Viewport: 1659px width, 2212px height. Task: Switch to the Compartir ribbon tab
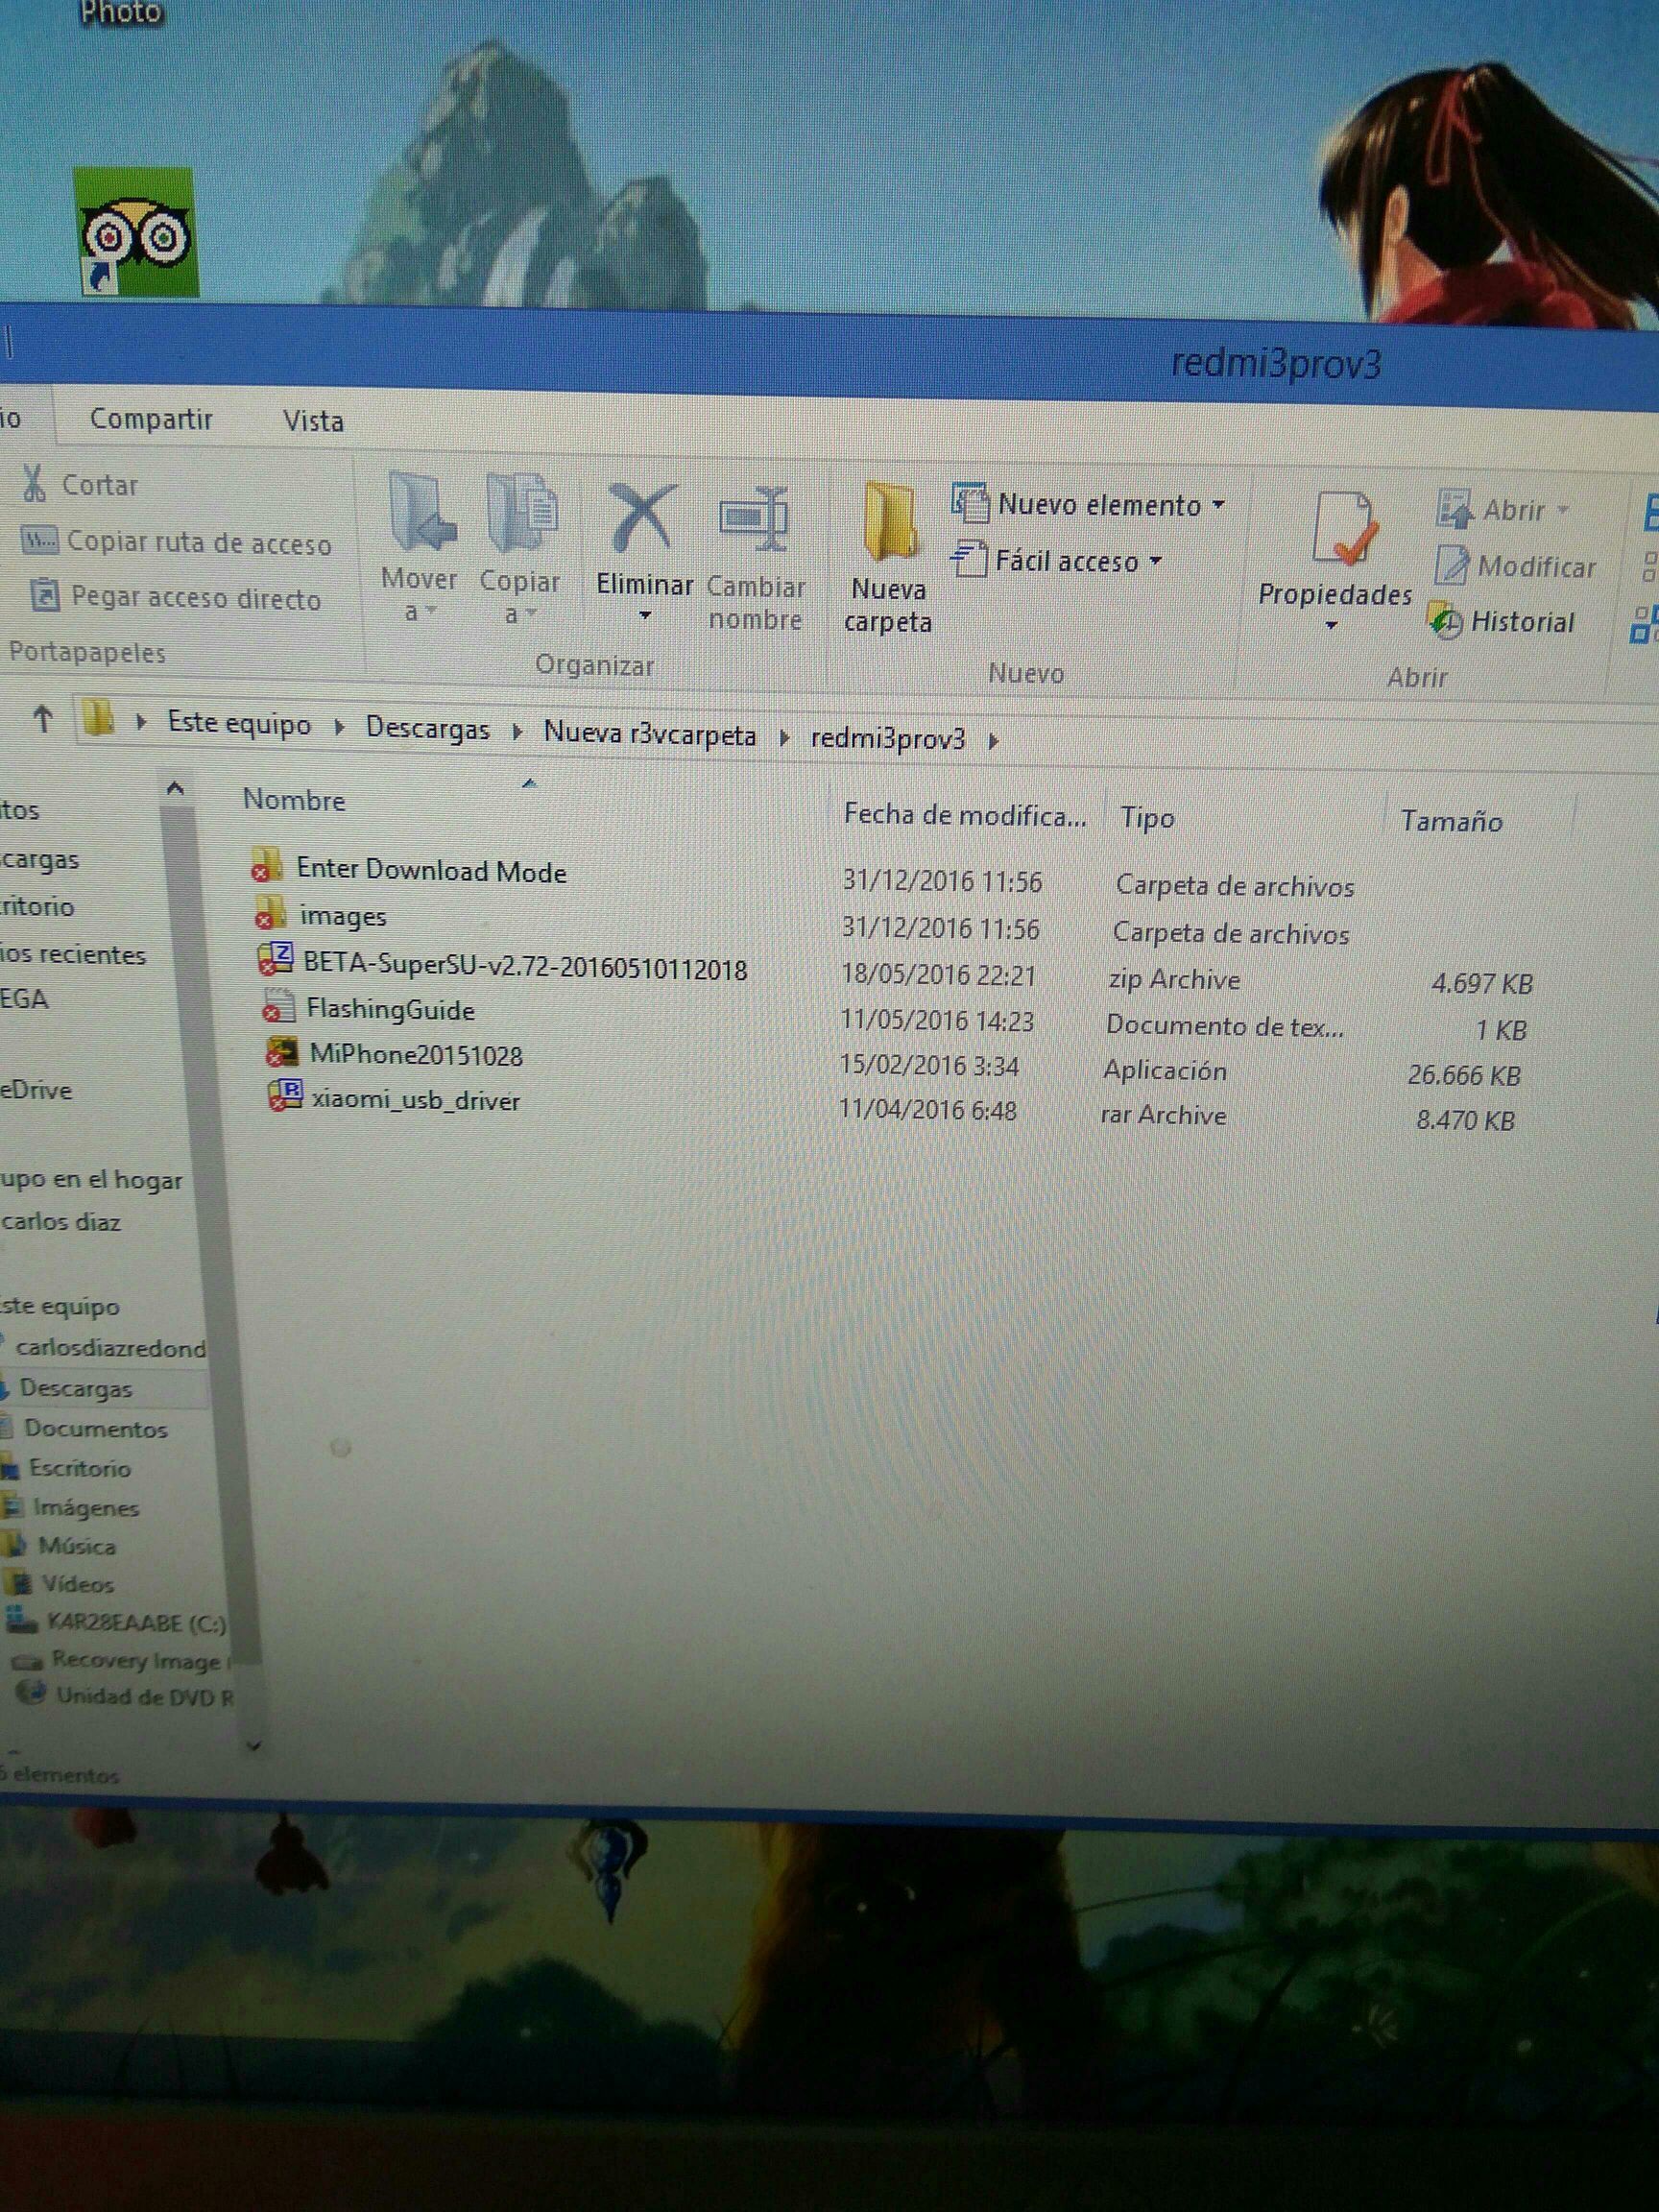click(151, 418)
